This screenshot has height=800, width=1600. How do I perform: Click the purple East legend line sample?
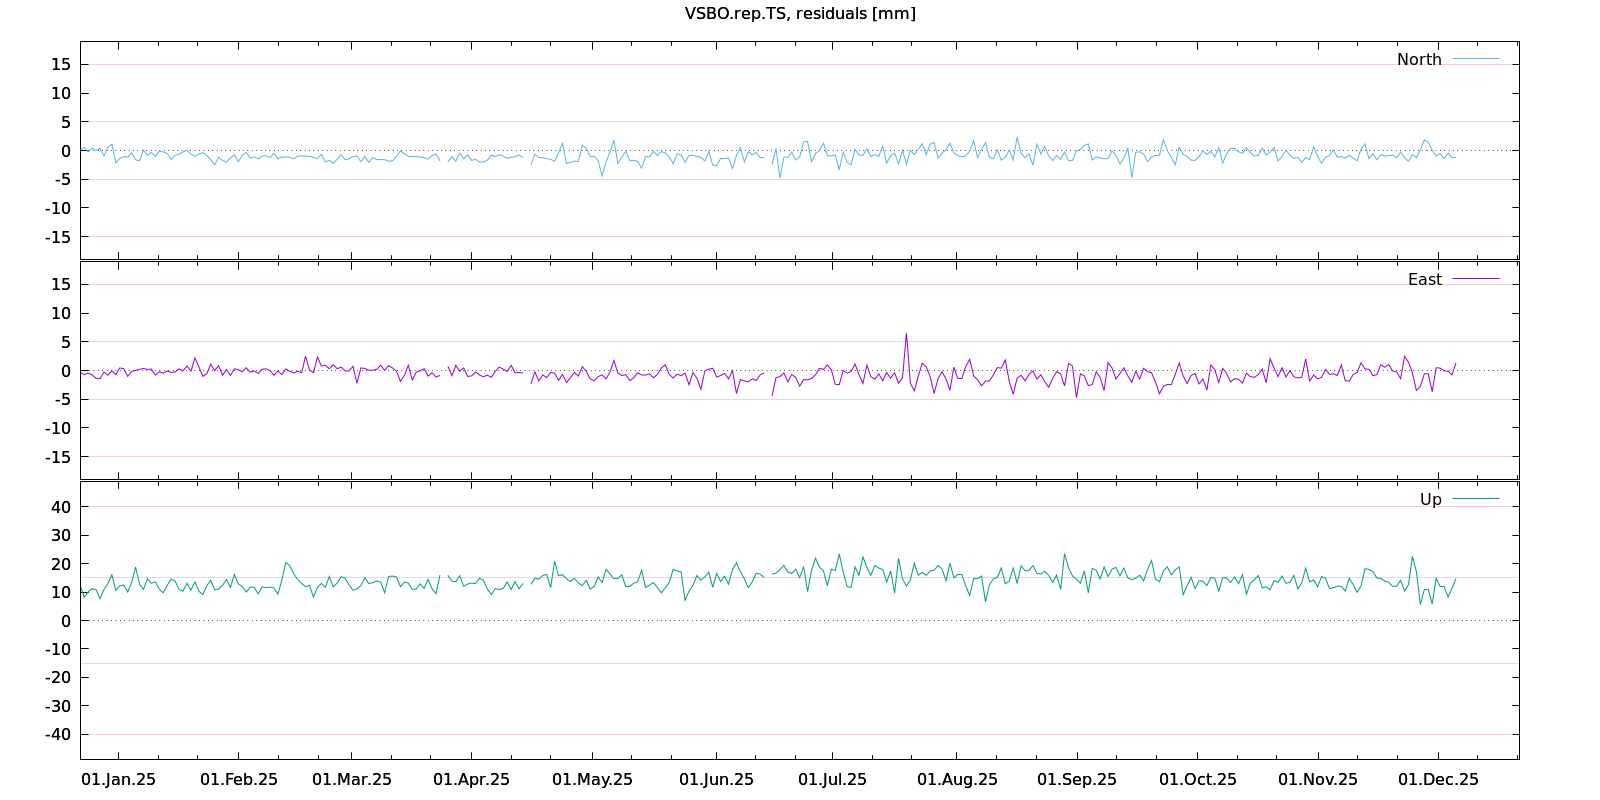tap(1475, 279)
